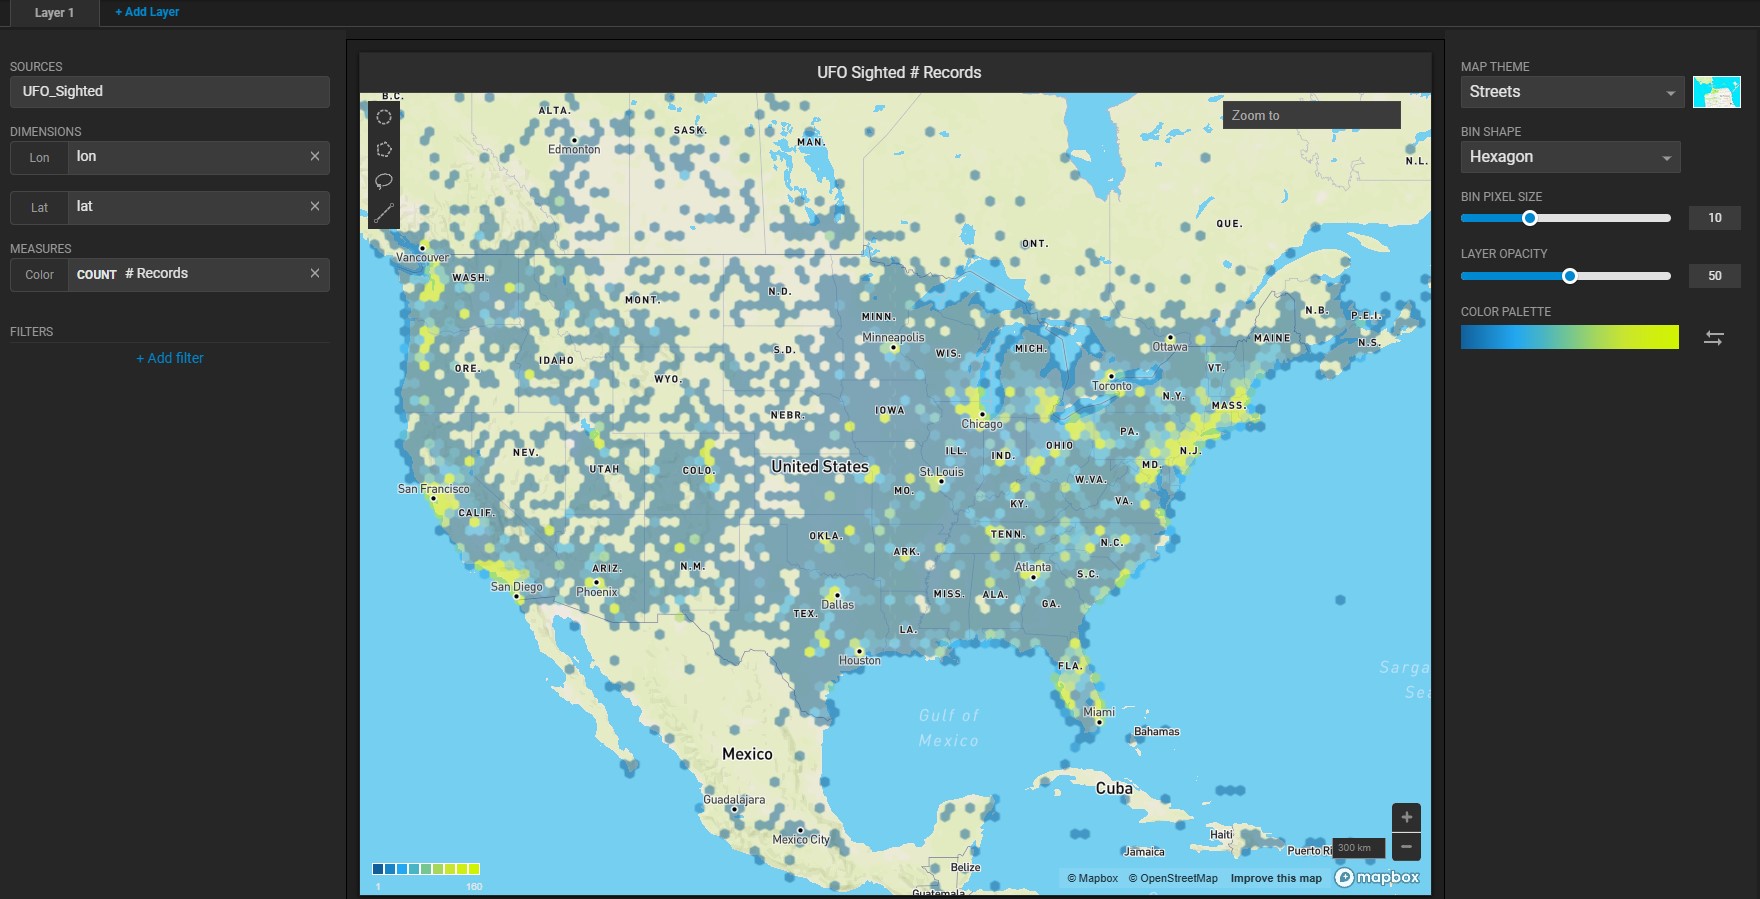The height and width of the screenshot is (899, 1760).
Task: Remove the lat dimension
Action: 315,207
